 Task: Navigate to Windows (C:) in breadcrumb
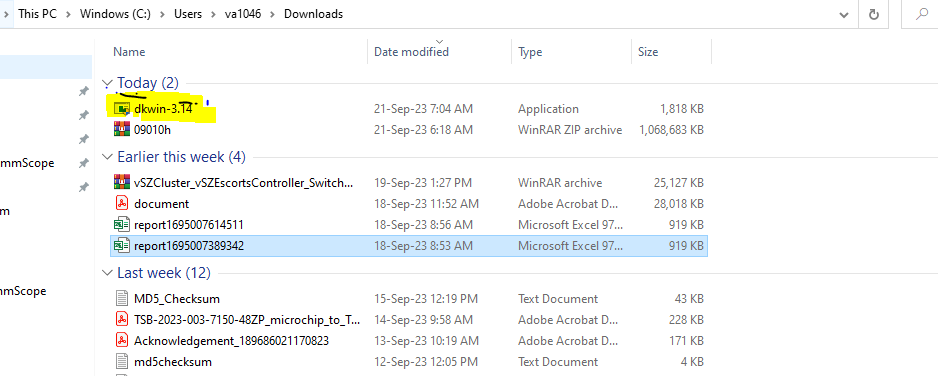(x=115, y=14)
